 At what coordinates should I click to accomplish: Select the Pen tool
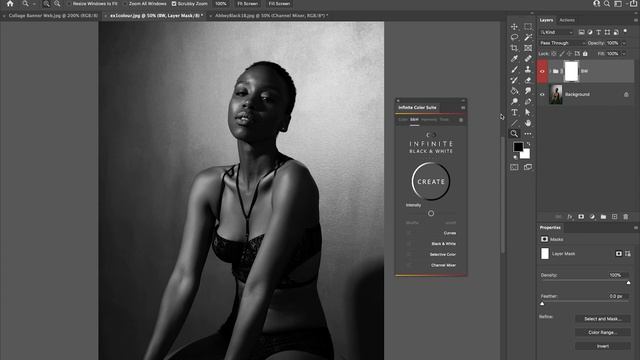pos(528,101)
